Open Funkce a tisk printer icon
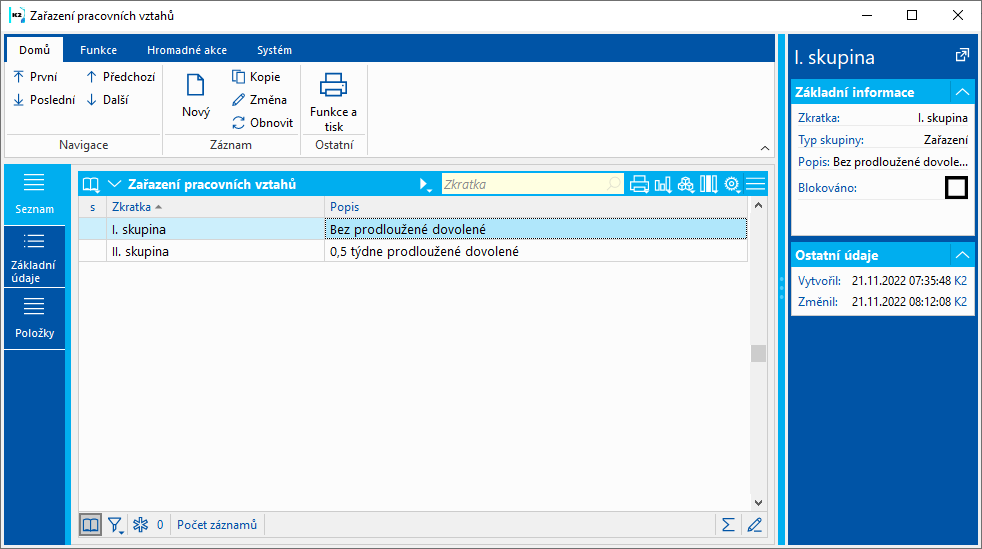 coord(333,87)
